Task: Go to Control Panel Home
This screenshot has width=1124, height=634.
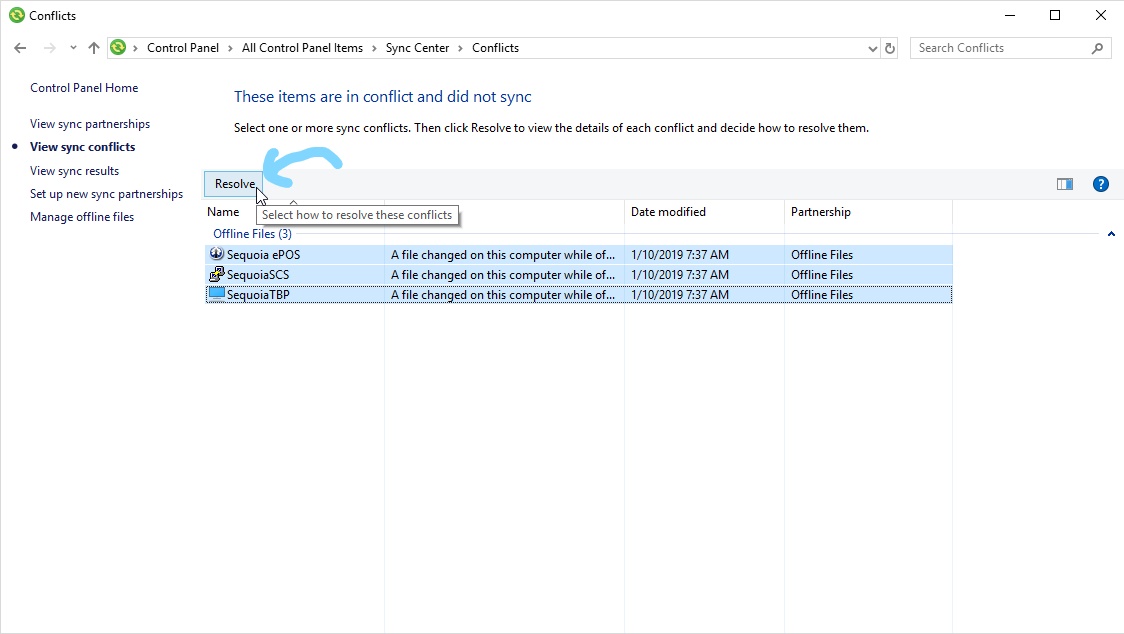Action: tap(84, 88)
